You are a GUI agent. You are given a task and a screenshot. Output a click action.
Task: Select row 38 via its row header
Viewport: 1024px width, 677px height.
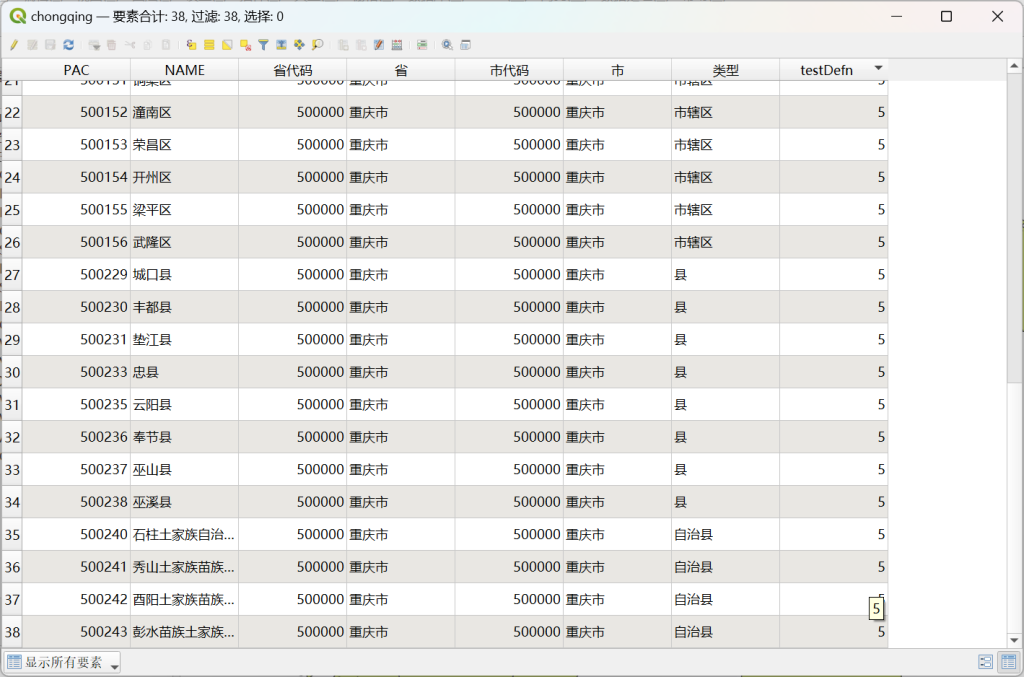[12, 632]
